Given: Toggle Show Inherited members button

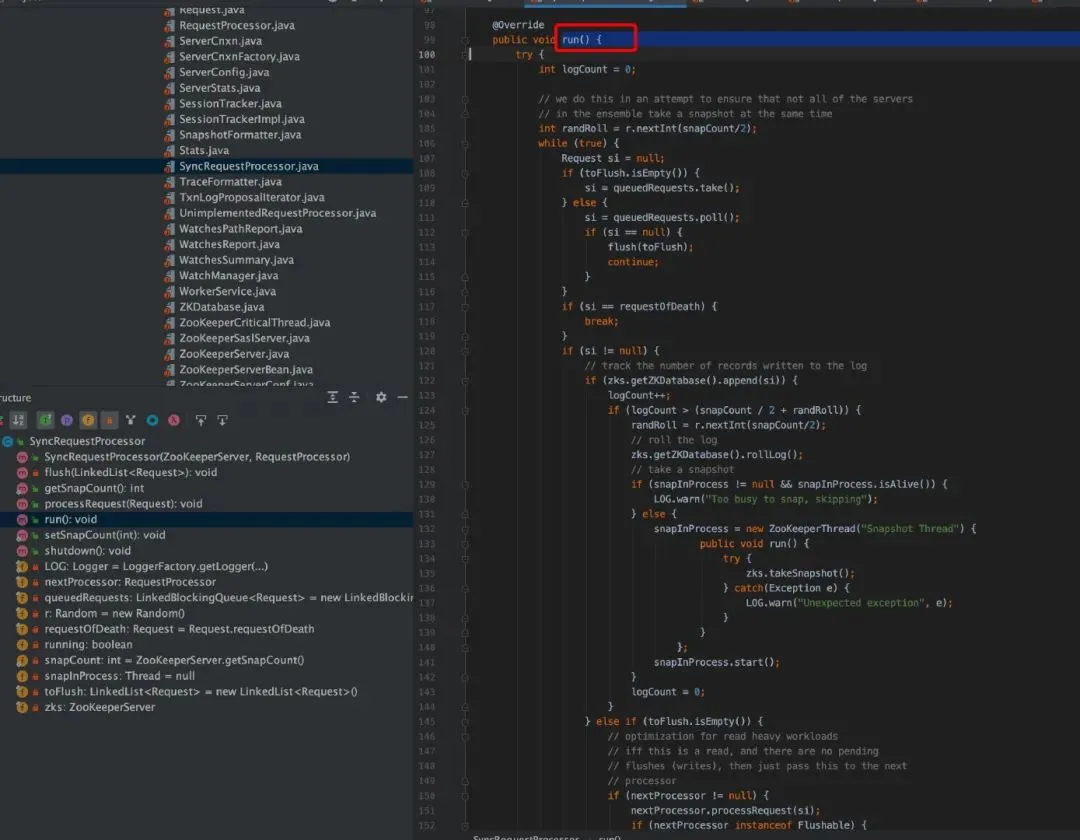Looking at the screenshot, I should [x=45, y=420].
